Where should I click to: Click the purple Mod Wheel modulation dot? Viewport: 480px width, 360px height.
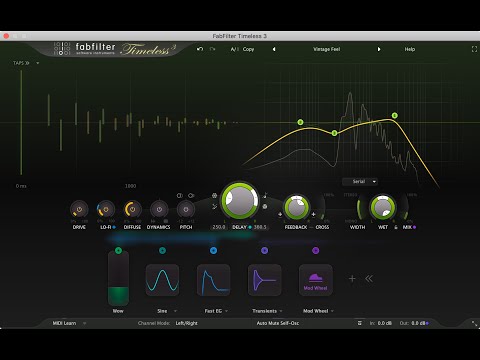pyautogui.click(x=316, y=250)
